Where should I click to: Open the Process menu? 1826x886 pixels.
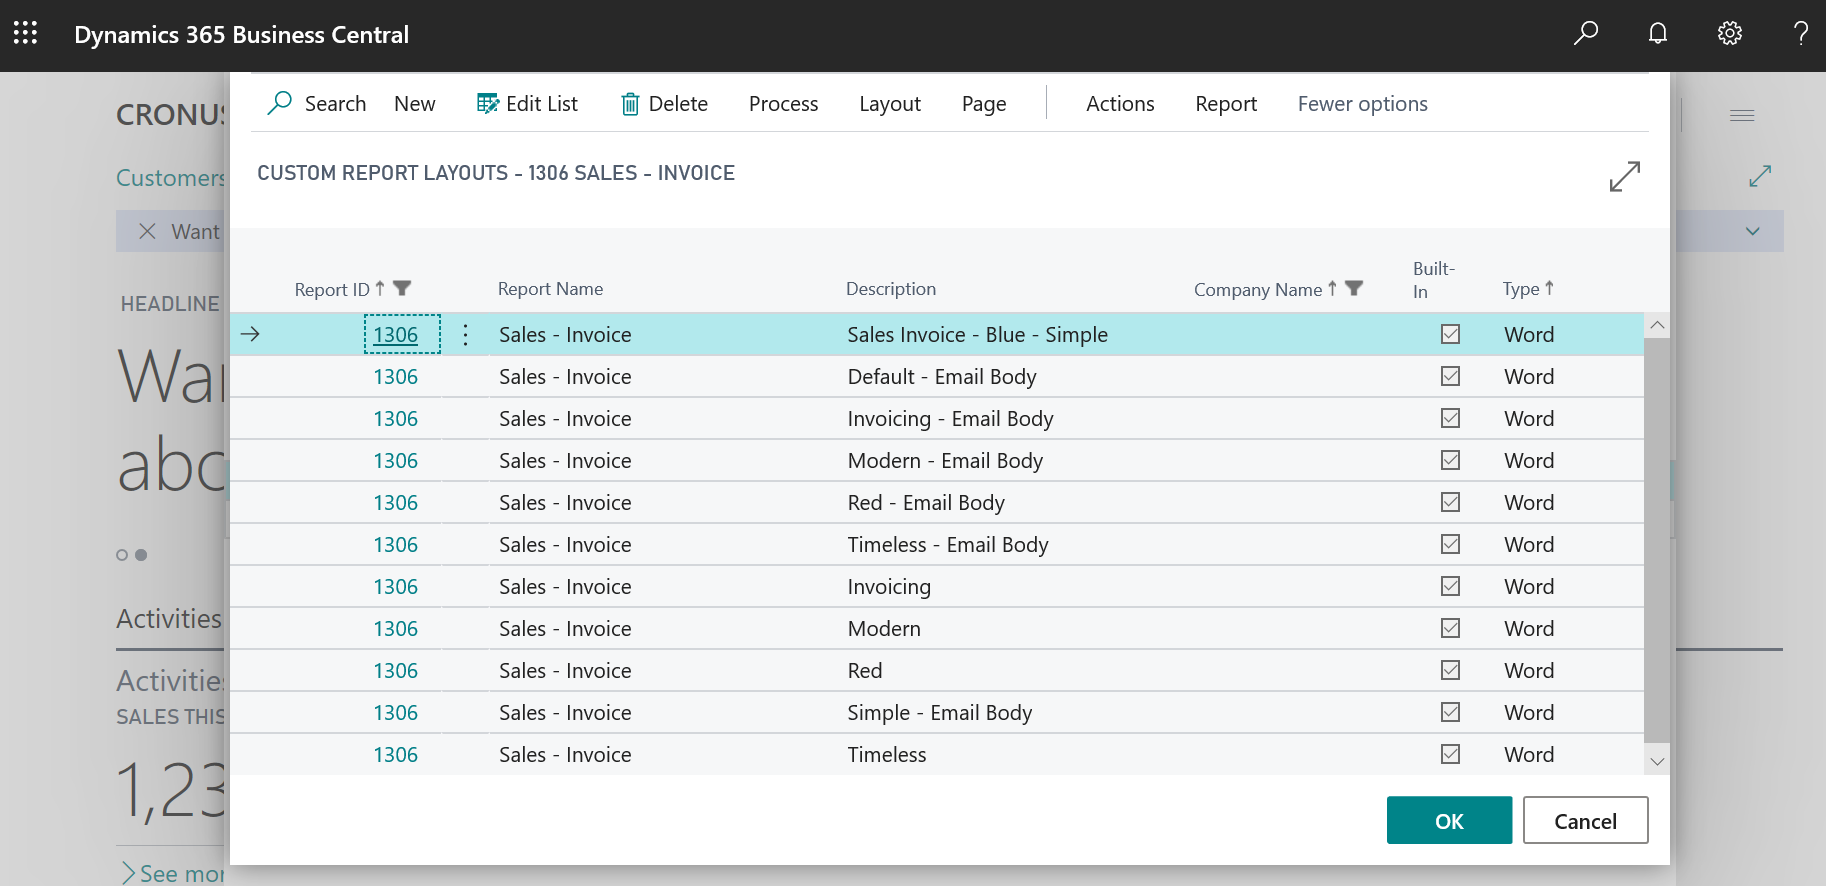783,104
